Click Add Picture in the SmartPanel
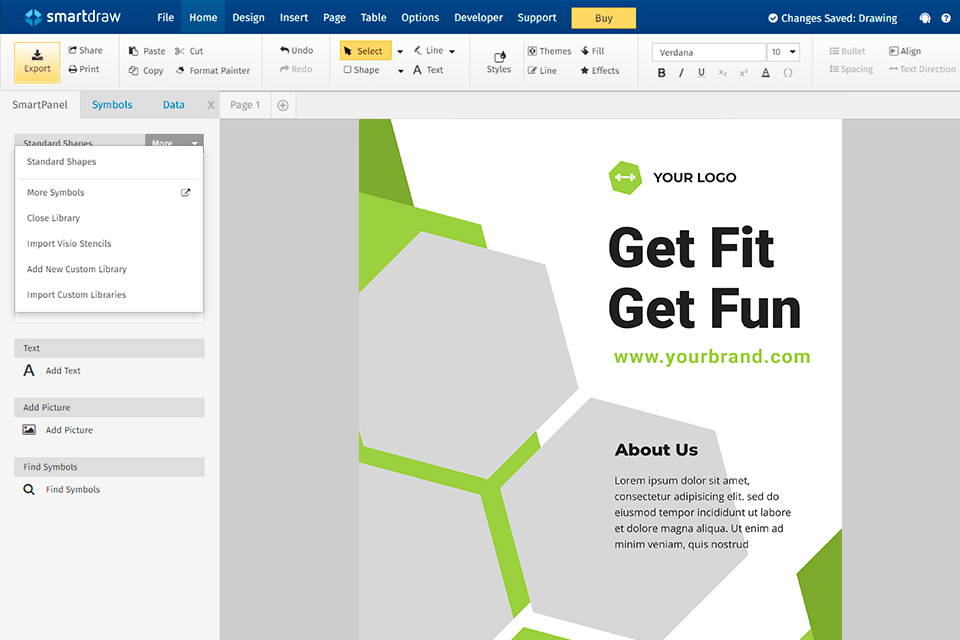 click(x=69, y=430)
